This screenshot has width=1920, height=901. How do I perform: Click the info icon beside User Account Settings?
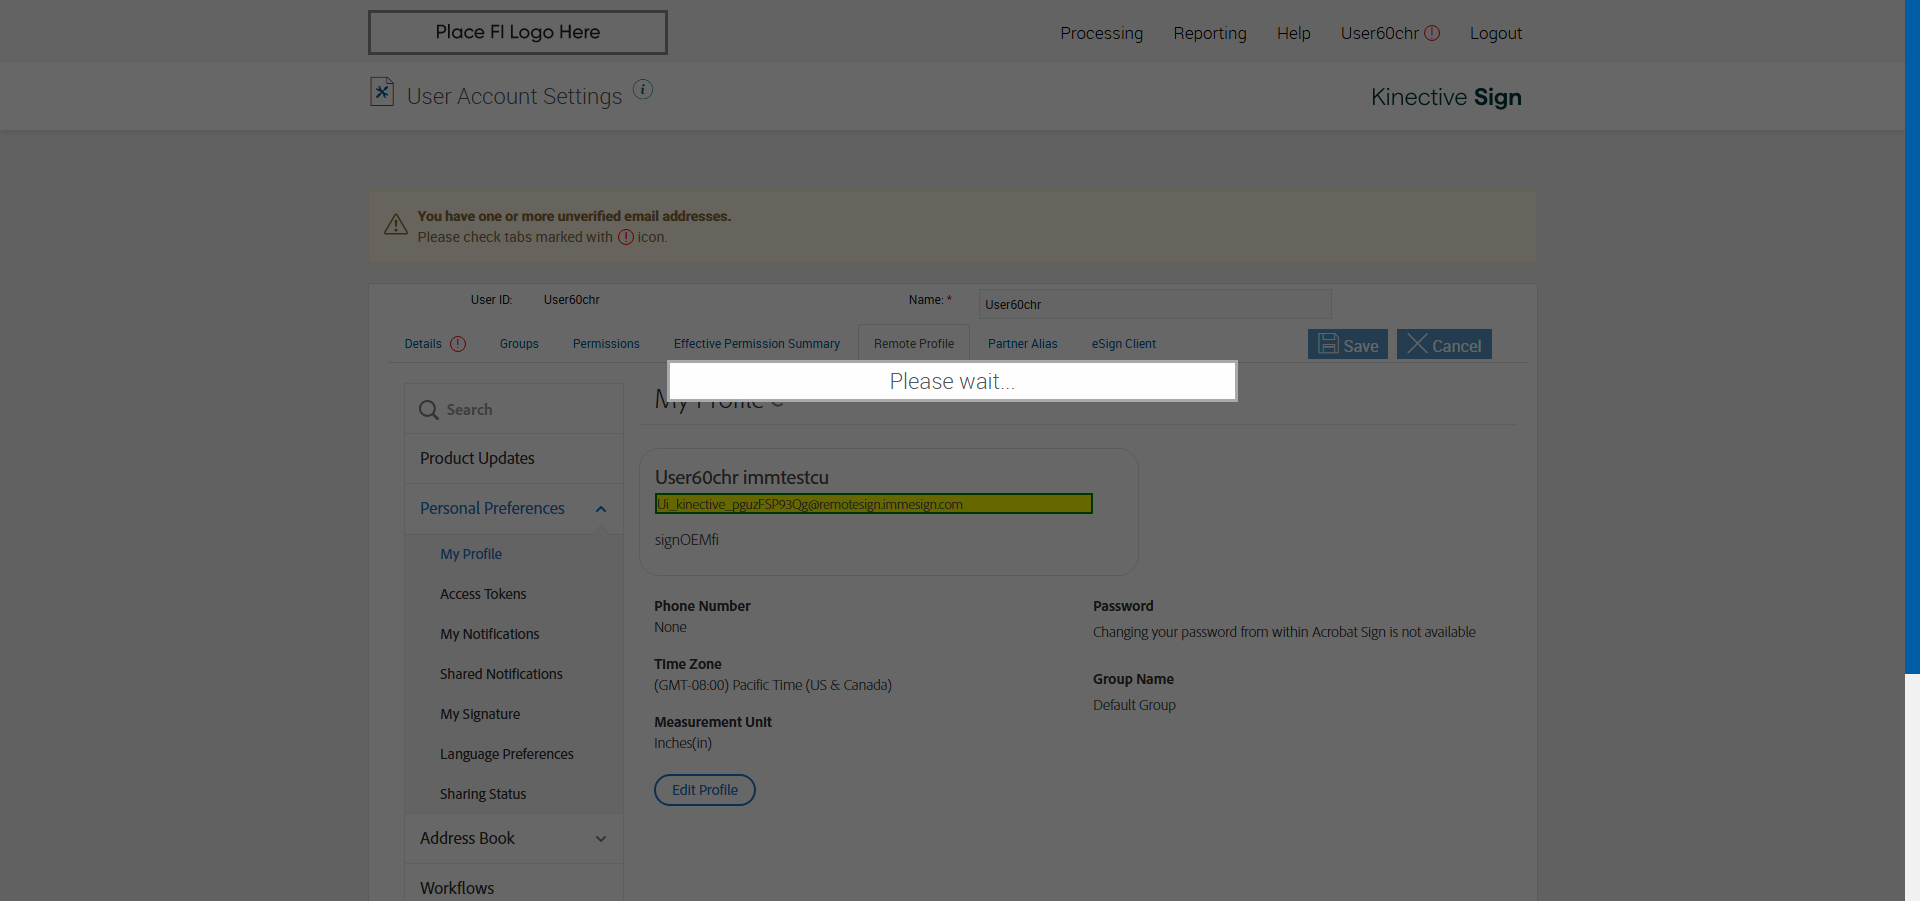[x=643, y=90]
